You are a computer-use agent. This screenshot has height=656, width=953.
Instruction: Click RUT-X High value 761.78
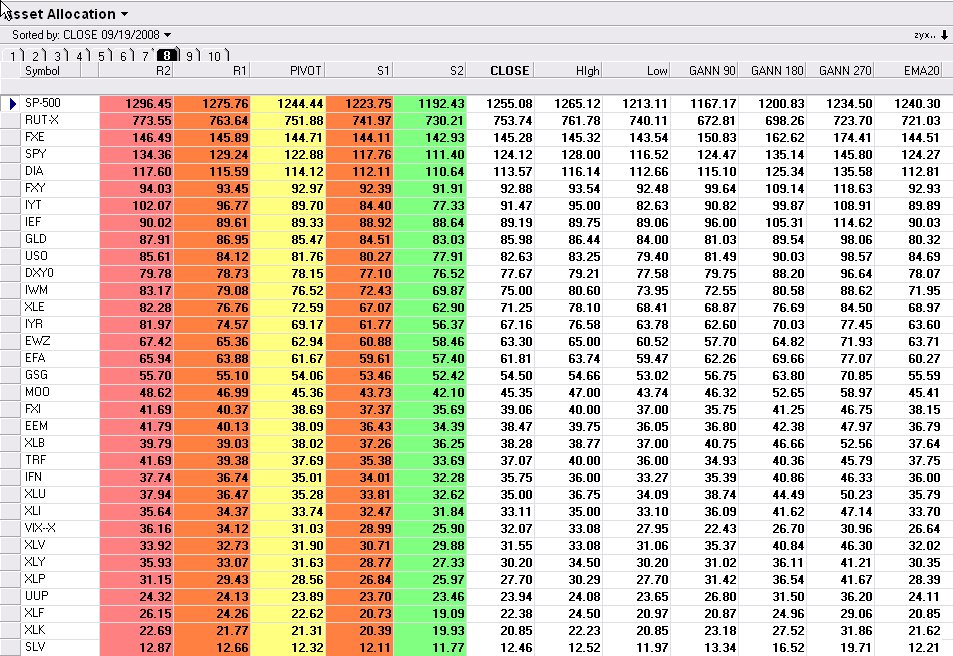point(581,121)
